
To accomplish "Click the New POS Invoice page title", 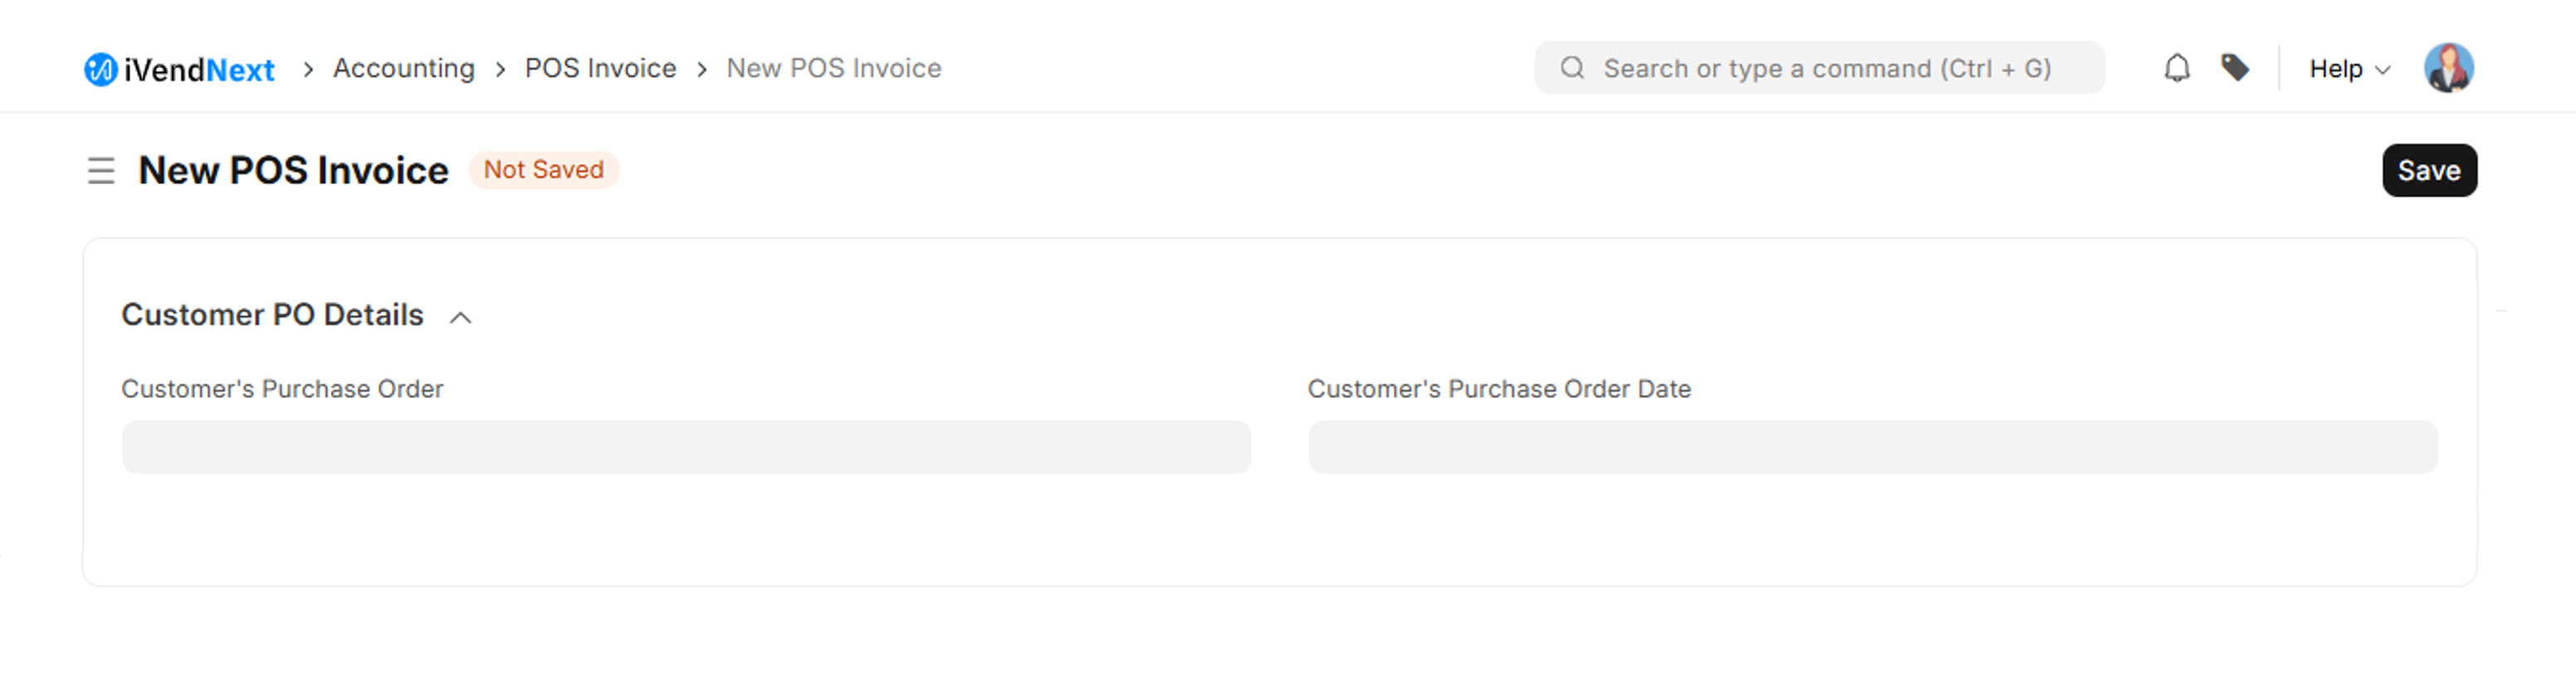I will tap(293, 171).
